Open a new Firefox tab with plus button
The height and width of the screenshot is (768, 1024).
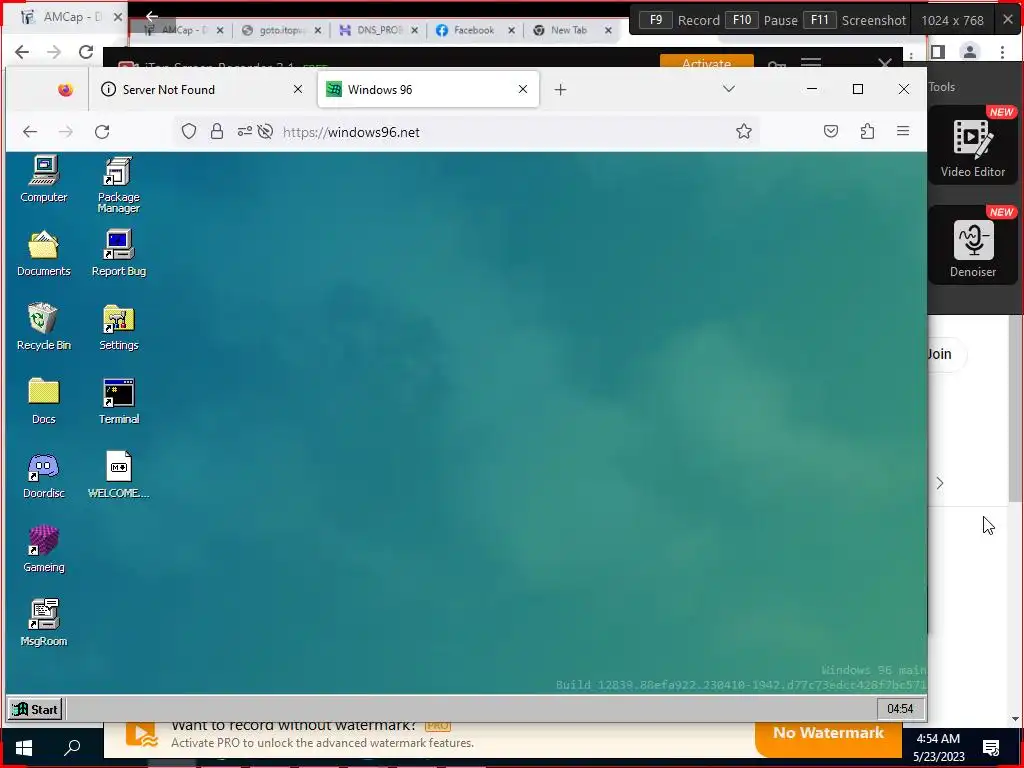click(560, 89)
